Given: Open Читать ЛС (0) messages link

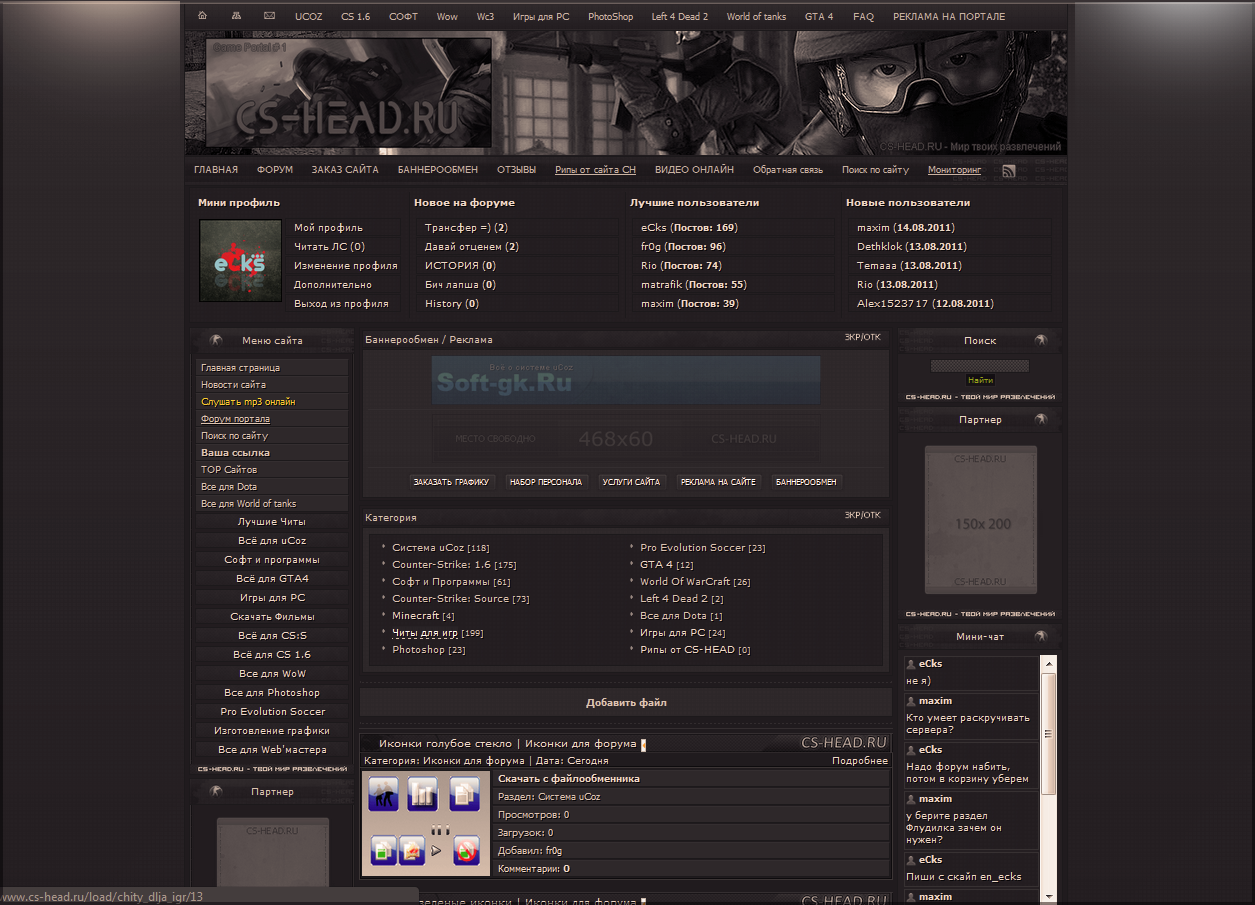Looking at the screenshot, I should [x=329, y=247].
